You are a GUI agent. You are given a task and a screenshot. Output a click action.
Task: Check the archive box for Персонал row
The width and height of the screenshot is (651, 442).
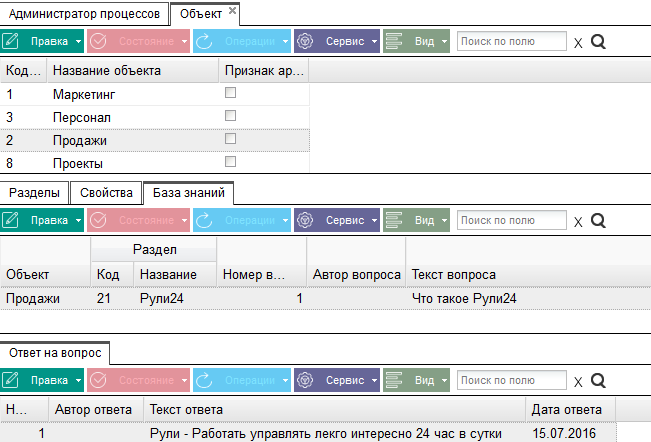(x=231, y=116)
